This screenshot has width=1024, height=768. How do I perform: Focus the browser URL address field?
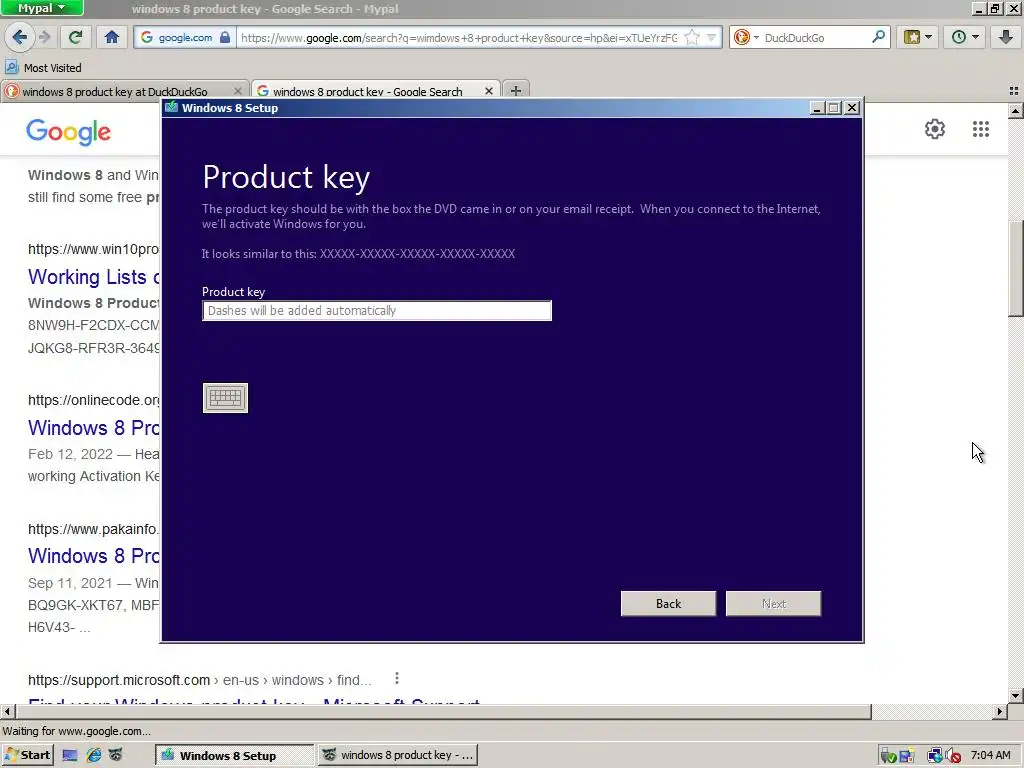pyautogui.click(x=458, y=37)
